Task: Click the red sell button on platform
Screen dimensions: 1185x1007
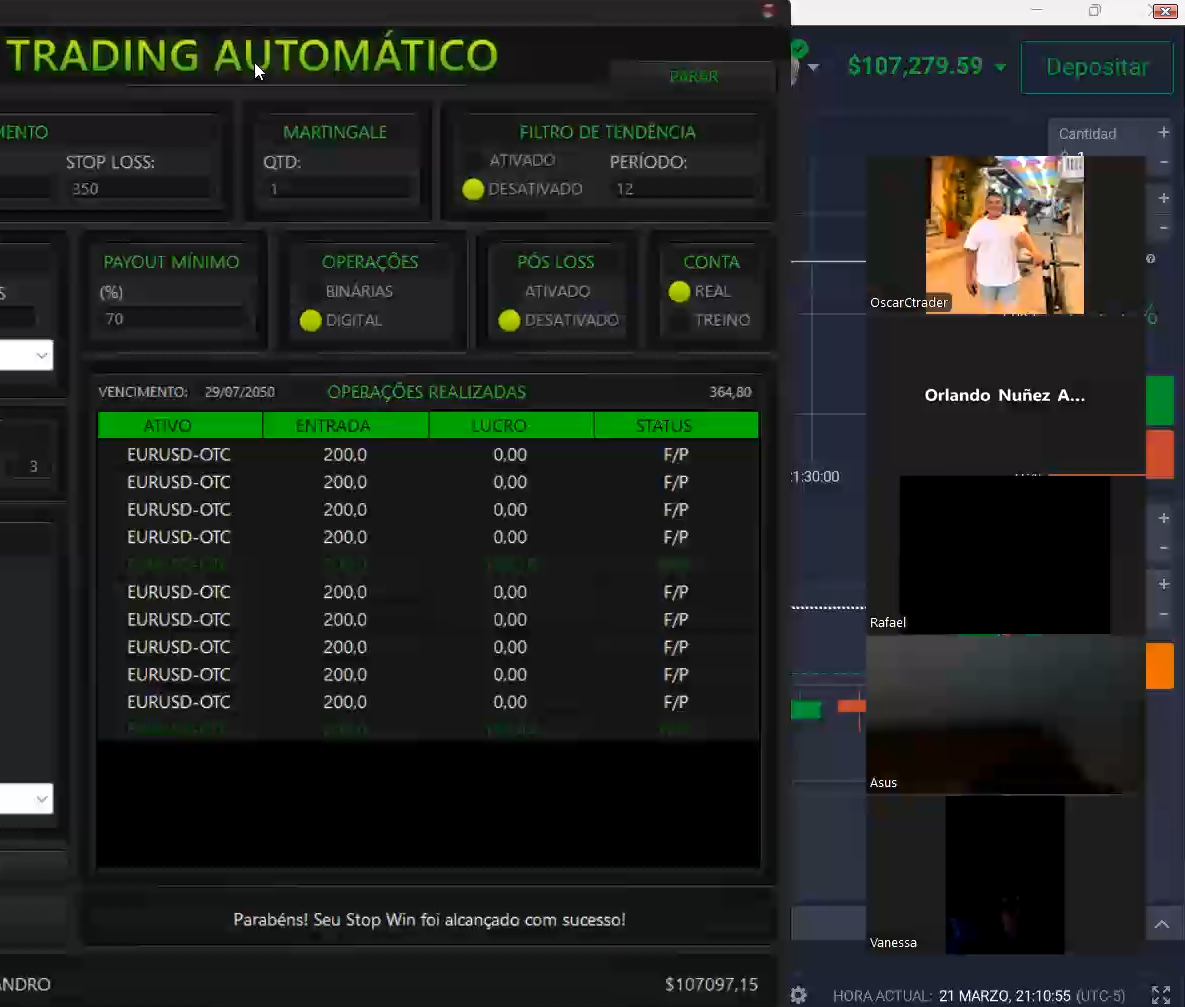Action: (x=1160, y=454)
